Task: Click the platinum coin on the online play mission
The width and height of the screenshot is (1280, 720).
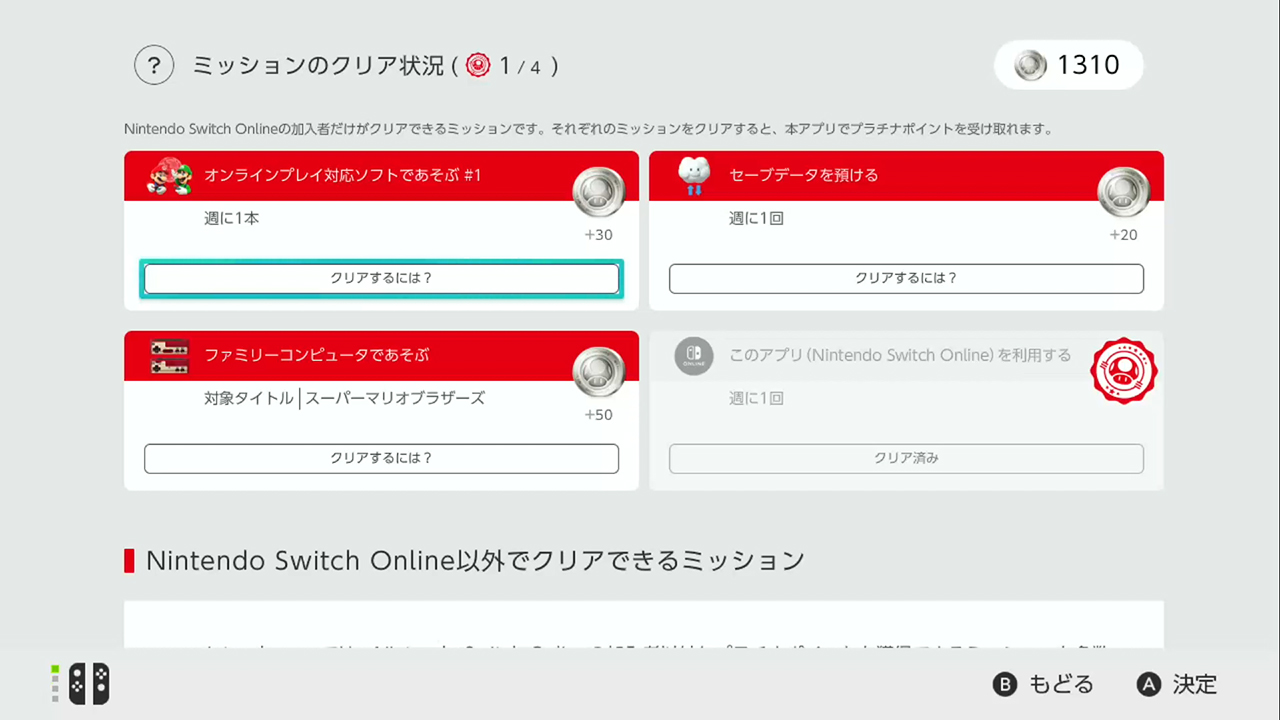Action: (599, 193)
